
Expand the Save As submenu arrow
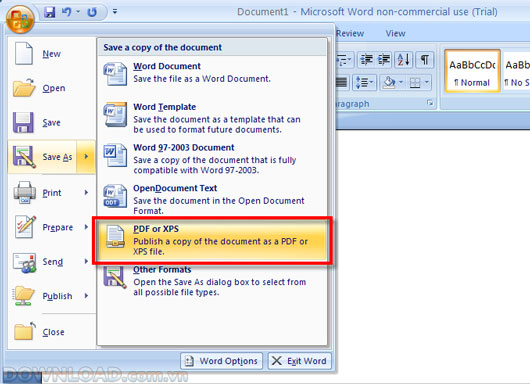(x=86, y=157)
